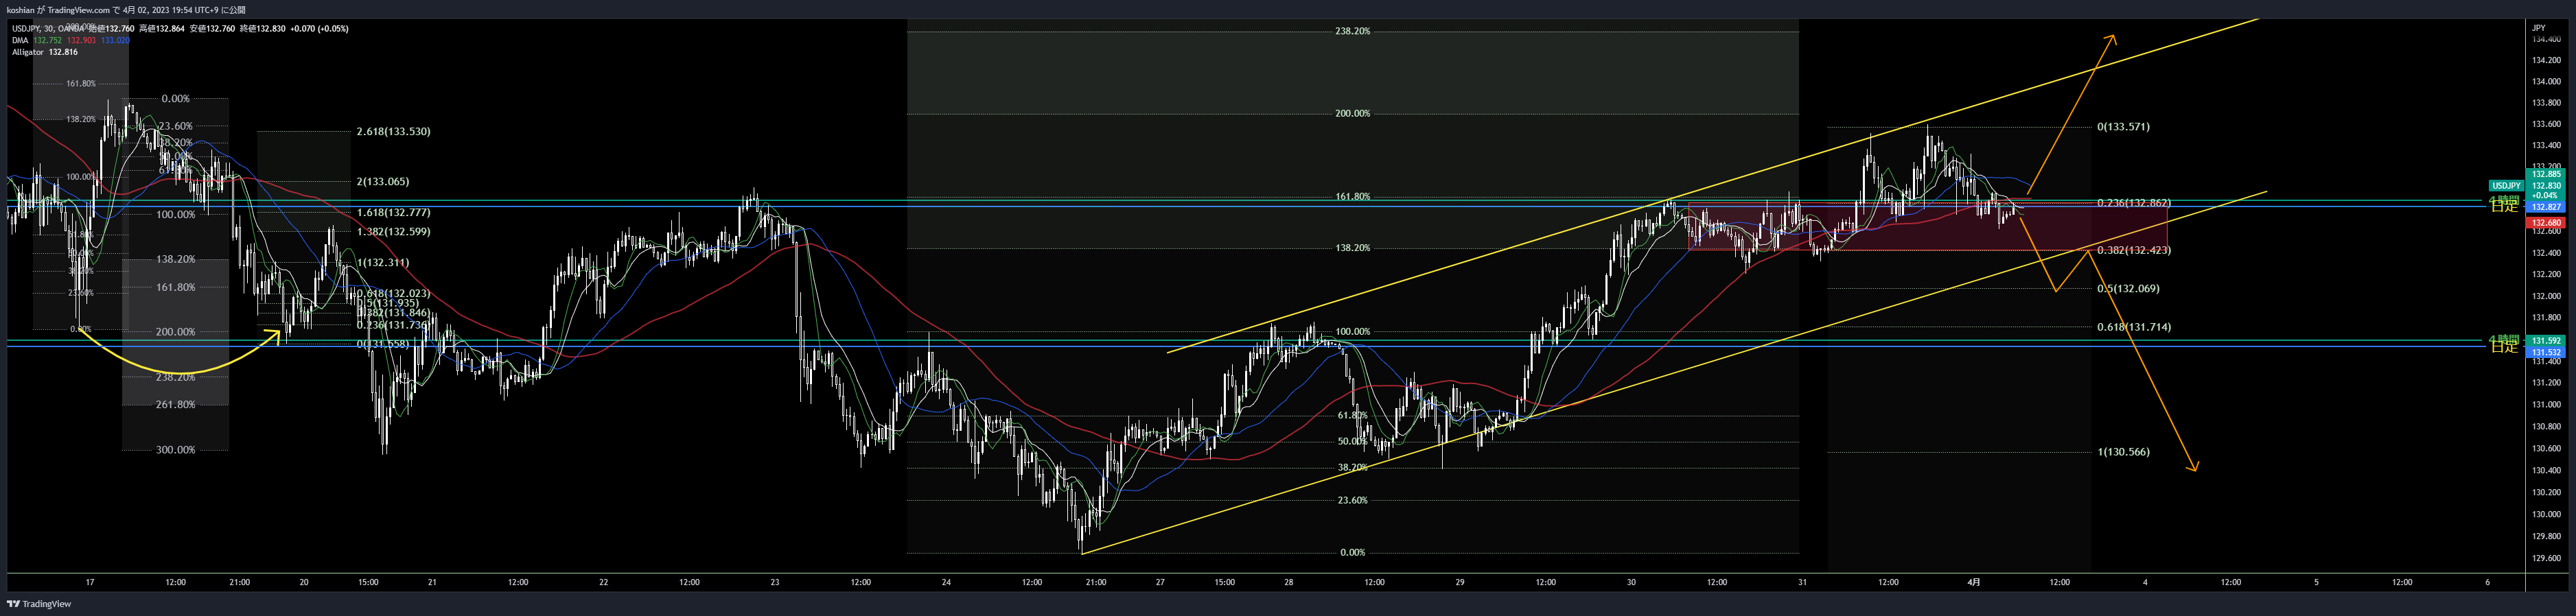2576x616 pixels.
Task: Click the blue DMA value 133.020
Action: pos(115,41)
